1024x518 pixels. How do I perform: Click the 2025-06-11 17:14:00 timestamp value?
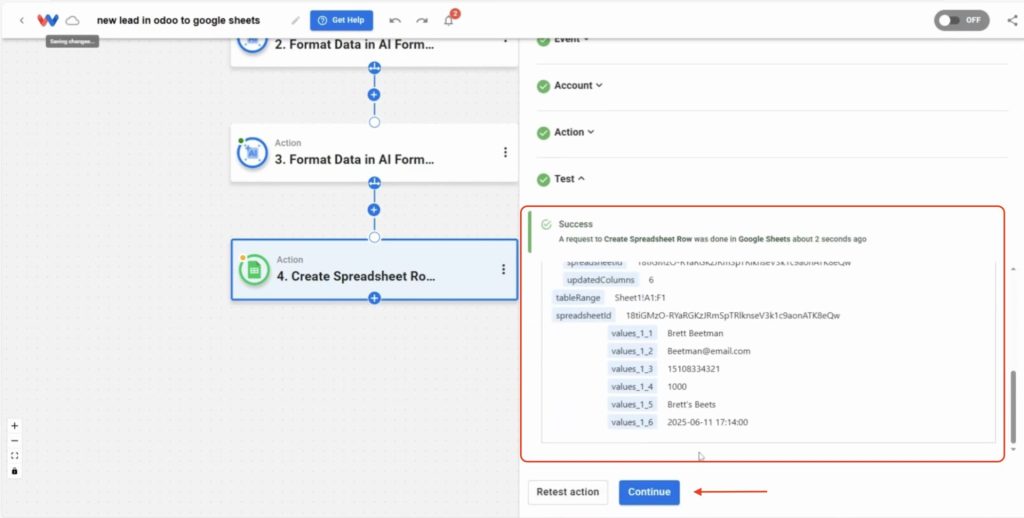[x=707, y=422]
